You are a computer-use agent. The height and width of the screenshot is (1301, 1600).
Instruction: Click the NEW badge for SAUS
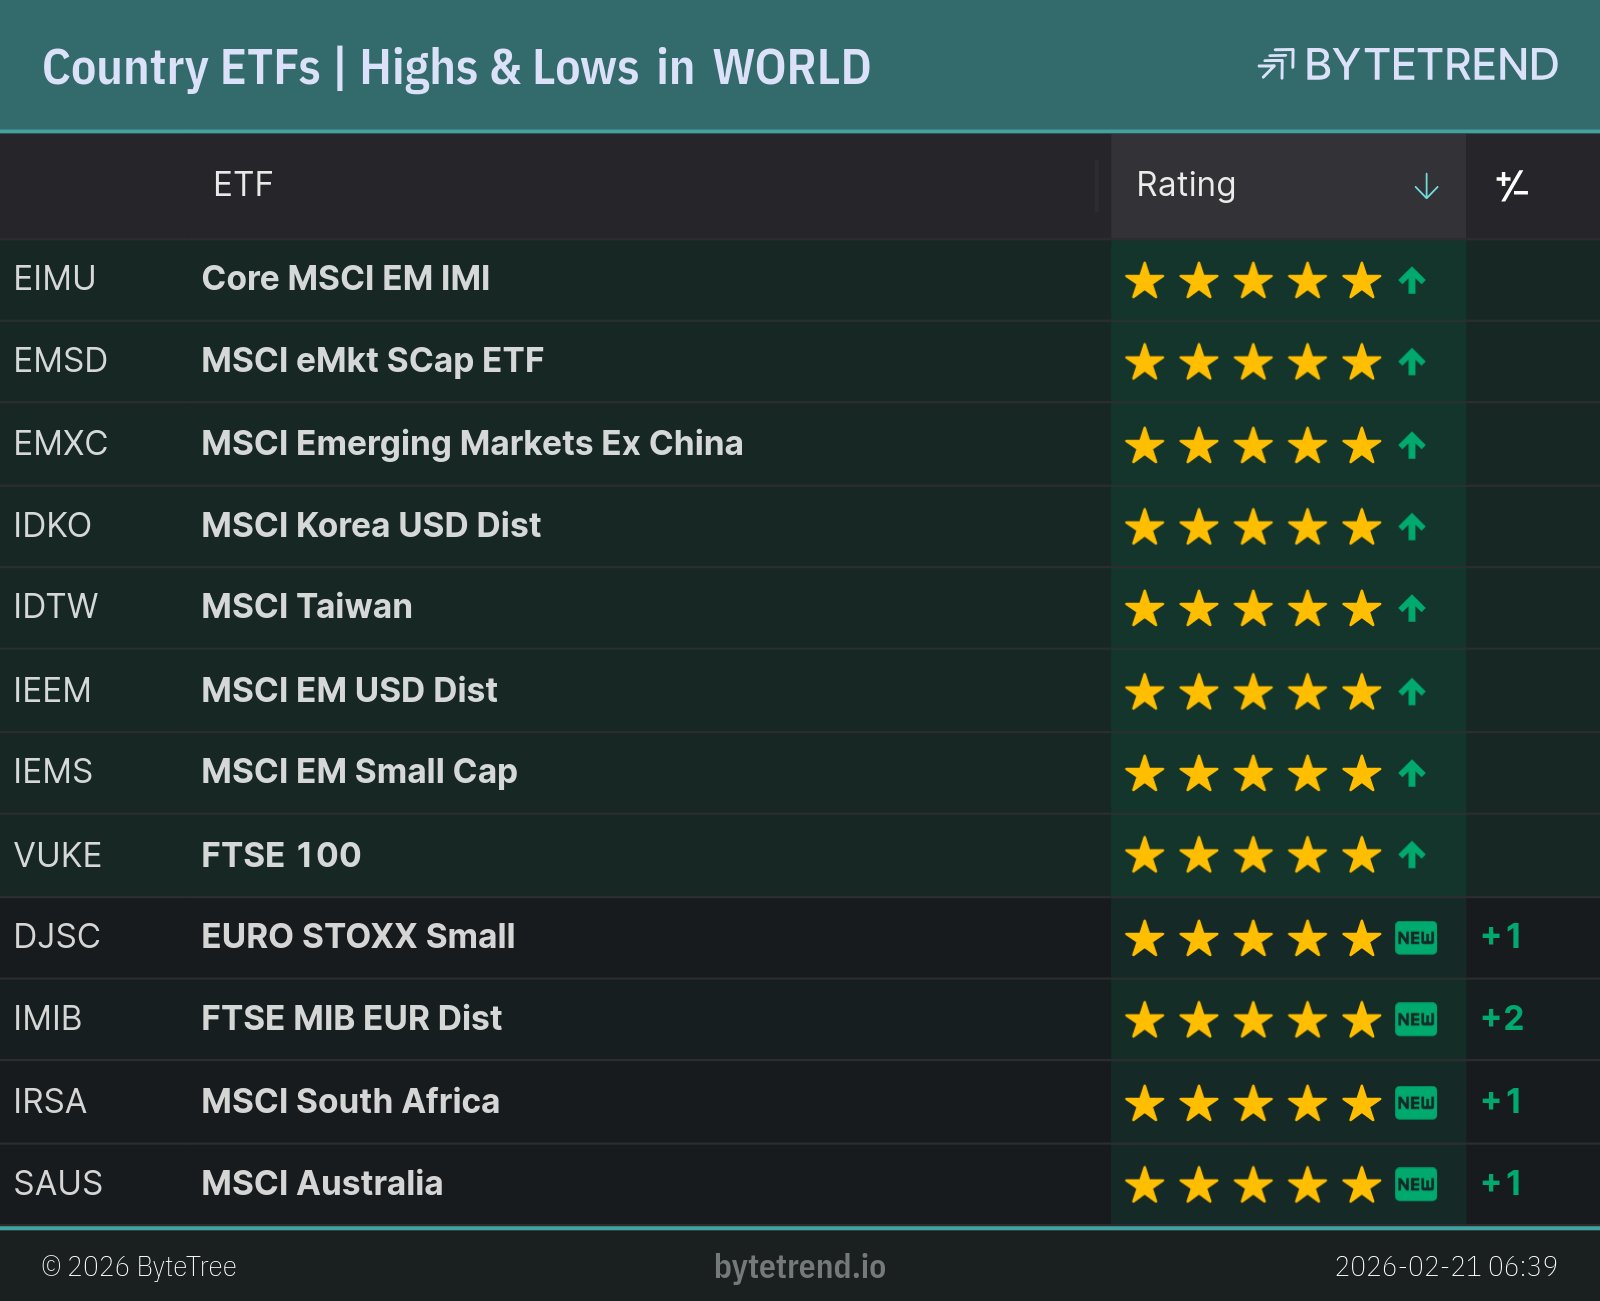click(1416, 1185)
